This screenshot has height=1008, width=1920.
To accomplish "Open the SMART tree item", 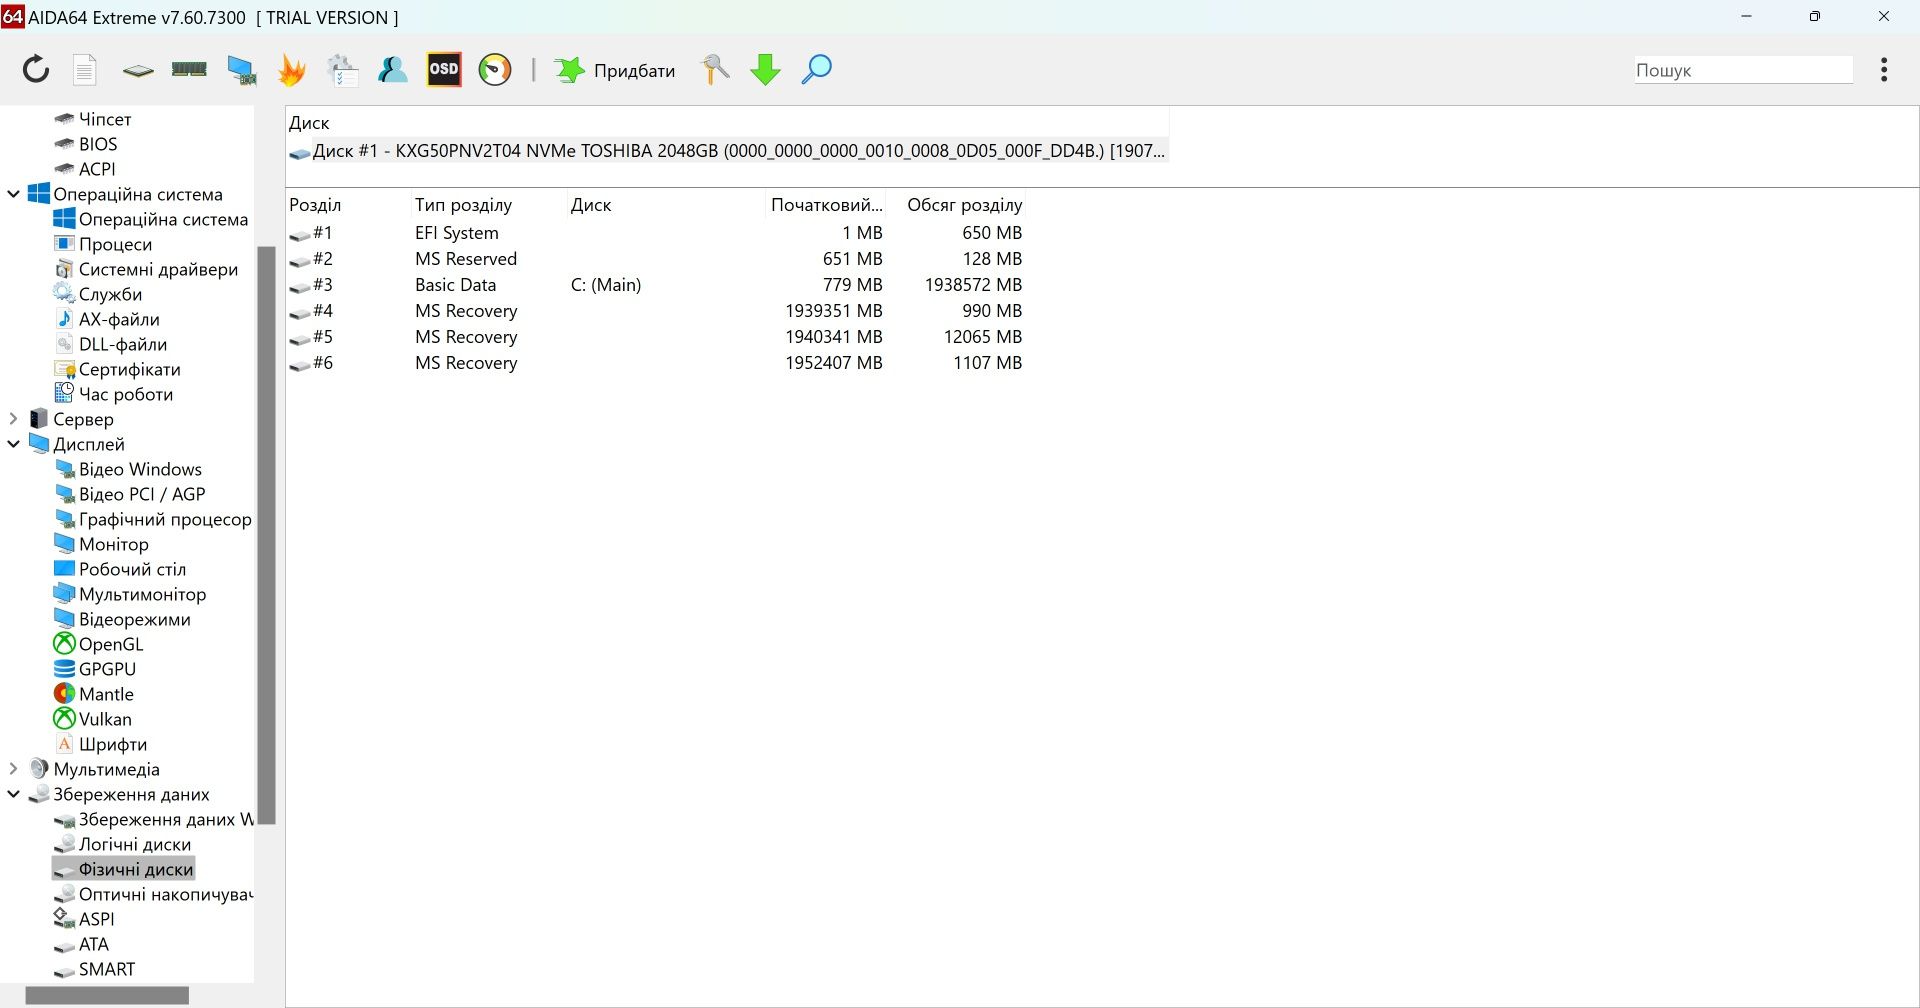I will [94, 969].
